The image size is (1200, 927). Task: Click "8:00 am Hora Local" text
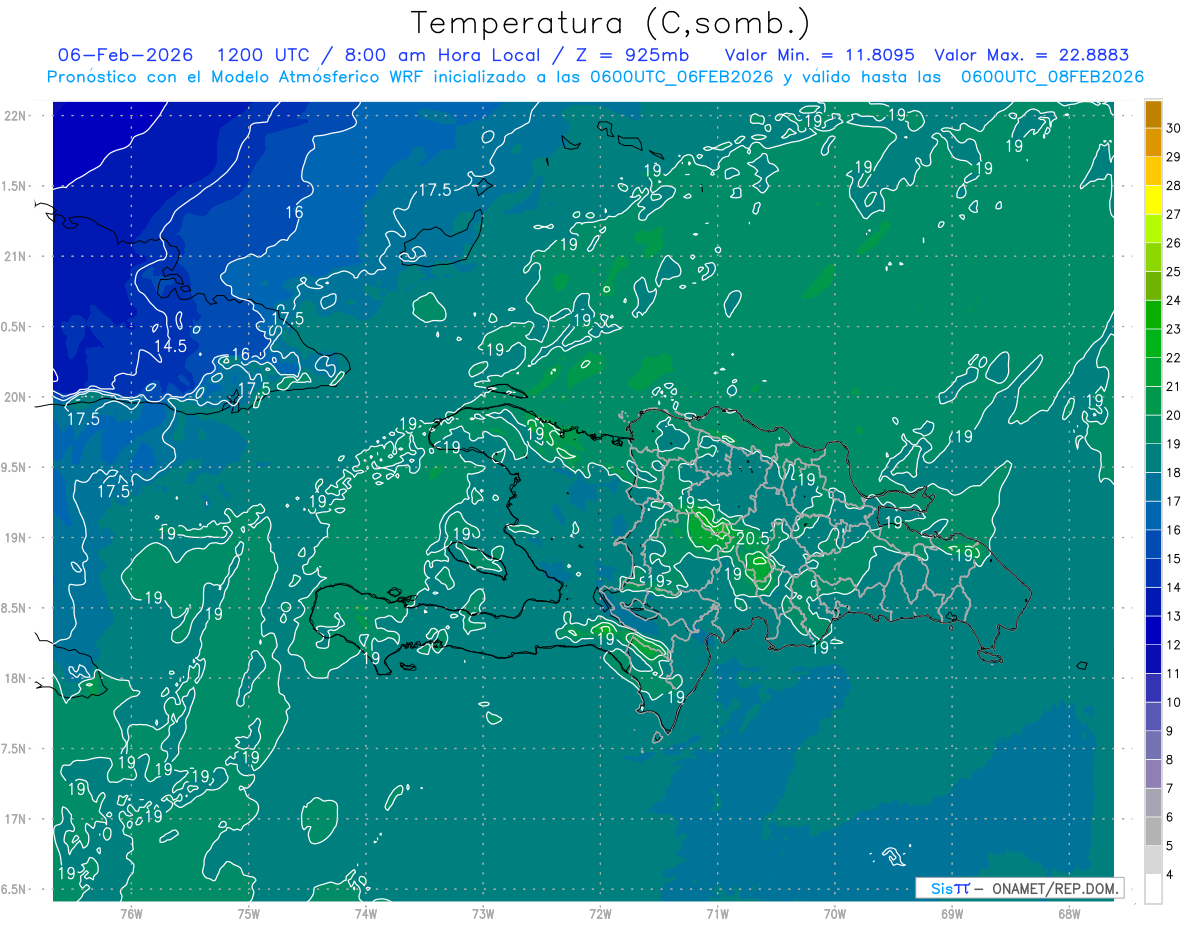tap(444, 55)
